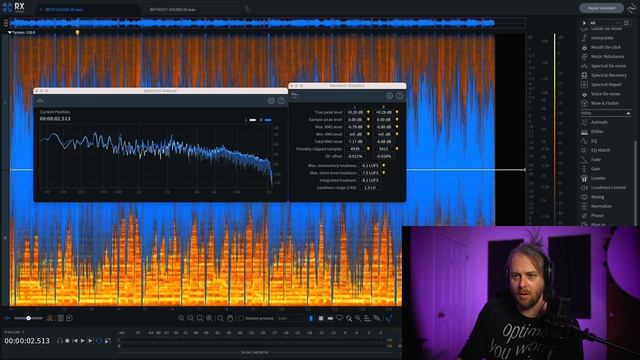Open the time format dropdown above timecode
Screen dimensions: 640x360
15,332
